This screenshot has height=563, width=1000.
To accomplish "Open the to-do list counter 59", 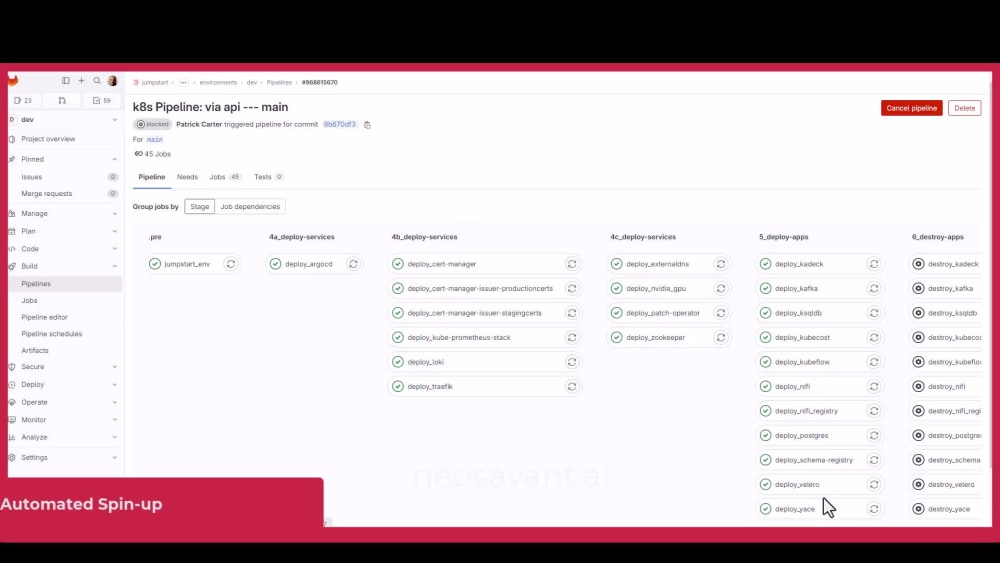I will 102,101.
